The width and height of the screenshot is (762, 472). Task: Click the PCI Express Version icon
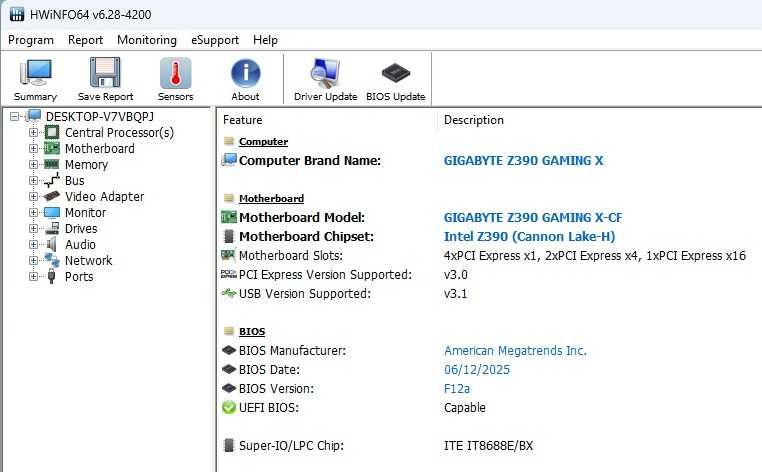(229, 274)
